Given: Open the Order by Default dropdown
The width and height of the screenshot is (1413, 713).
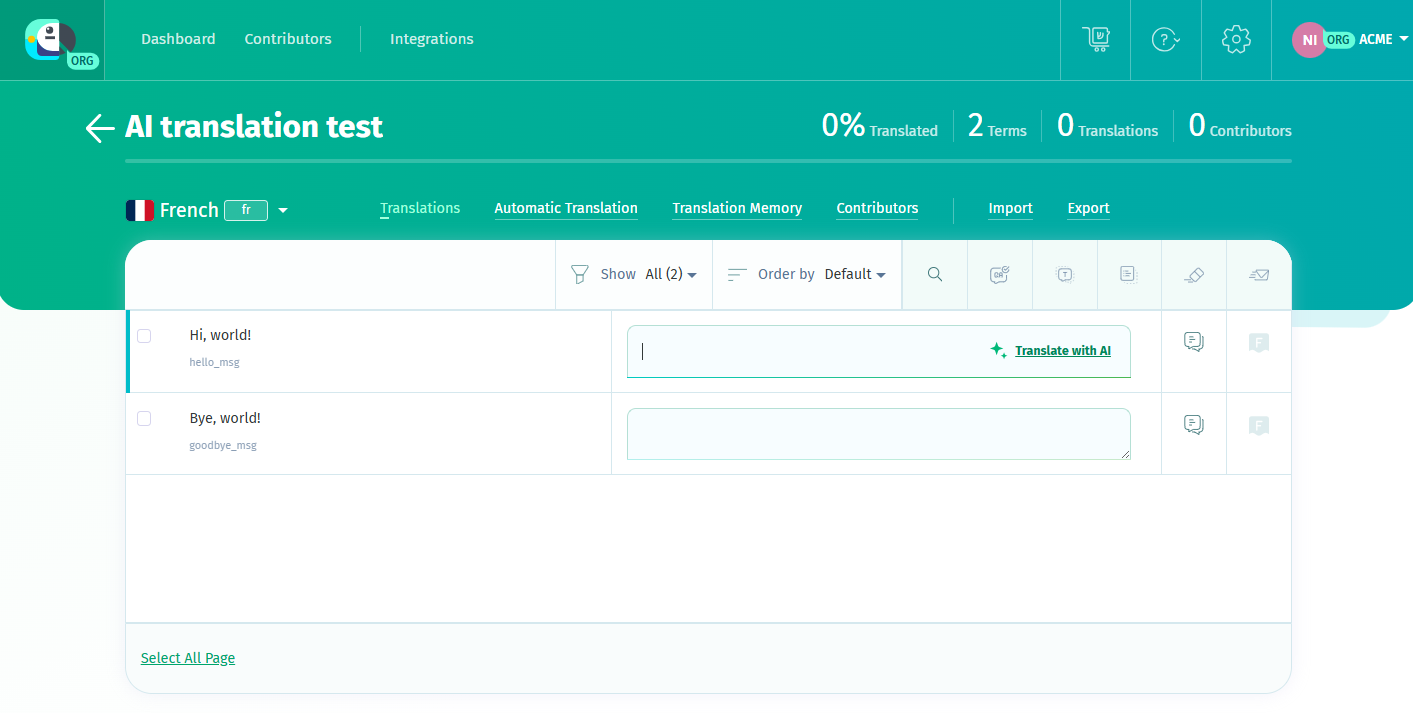Looking at the screenshot, I should (855, 274).
